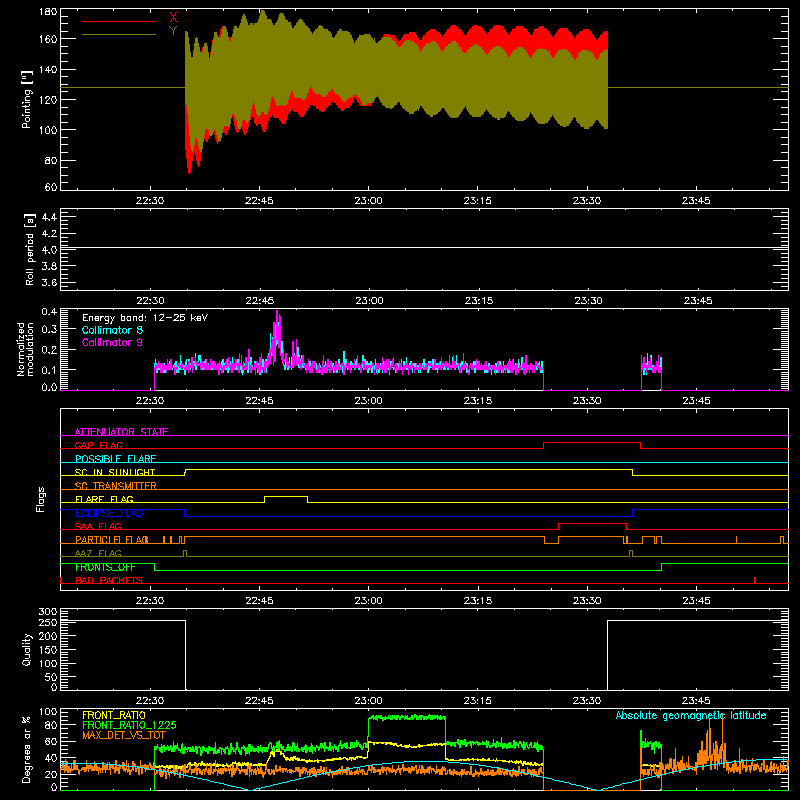Click the 'FRONT_RATIO_1225' green legend entry

pyautogui.click(x=129, y=725)
